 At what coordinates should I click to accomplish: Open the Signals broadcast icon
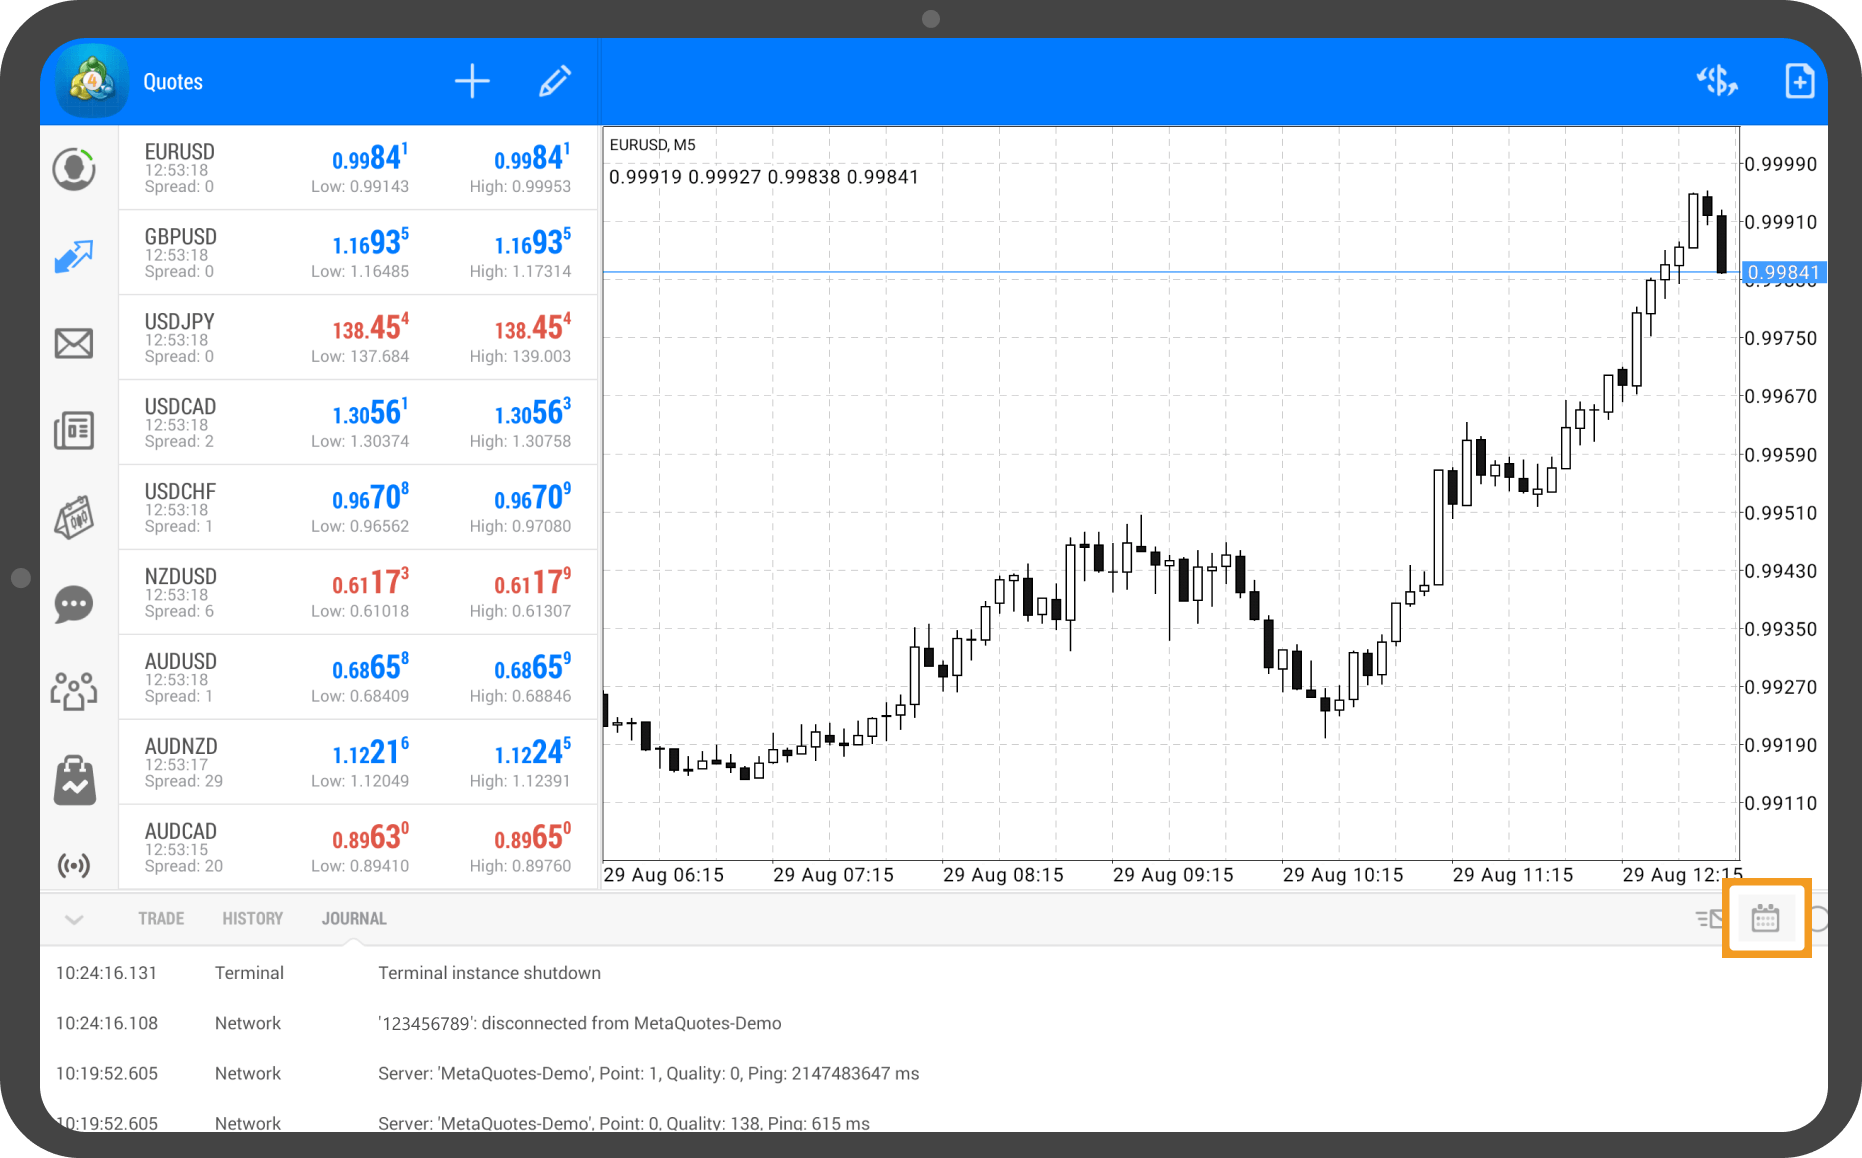(x=74, y=865)
